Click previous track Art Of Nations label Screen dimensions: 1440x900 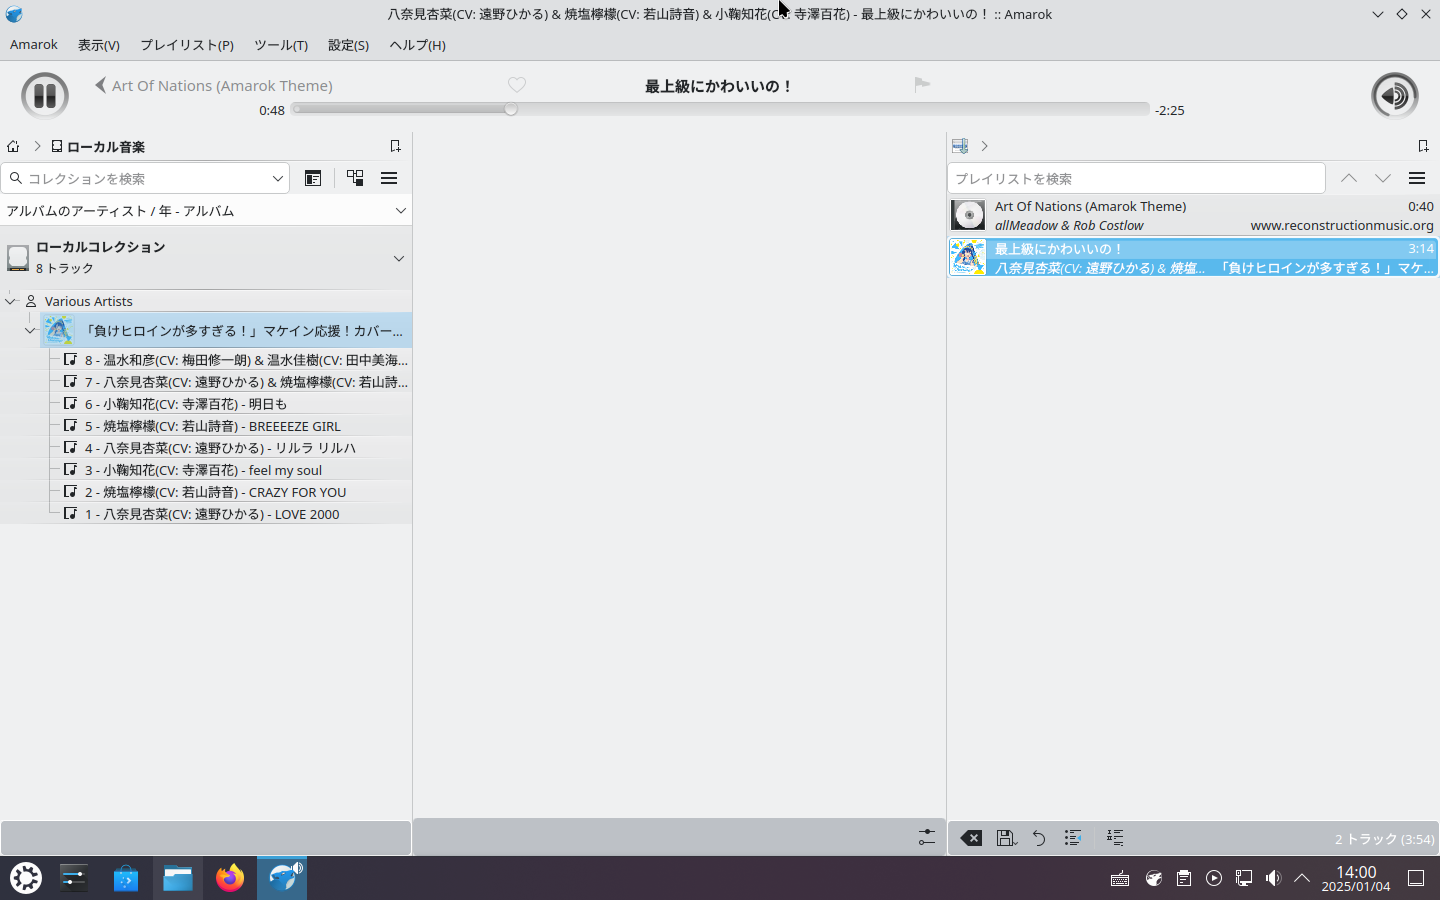(x=221, y=86)
